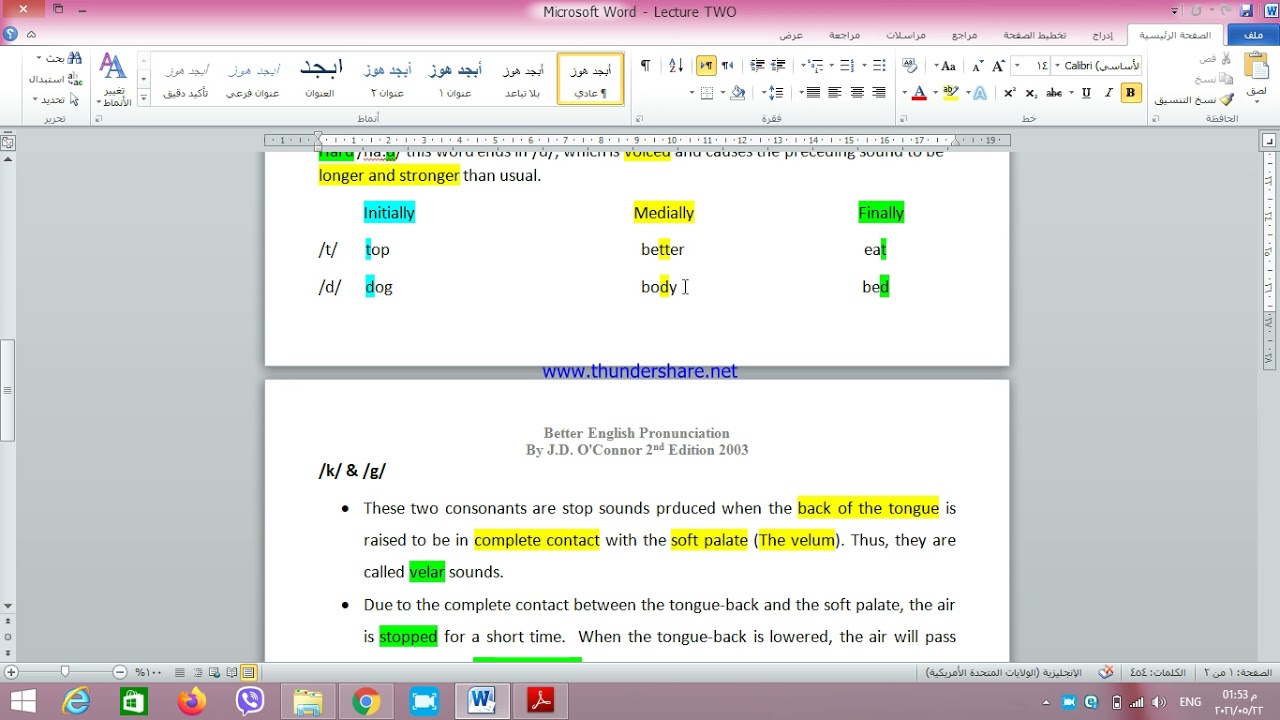Image resolution: width=1280 pixels, height=720 pixels.
Task: Click the Cut scissors icon
Action: click(x=1226, y=59)
